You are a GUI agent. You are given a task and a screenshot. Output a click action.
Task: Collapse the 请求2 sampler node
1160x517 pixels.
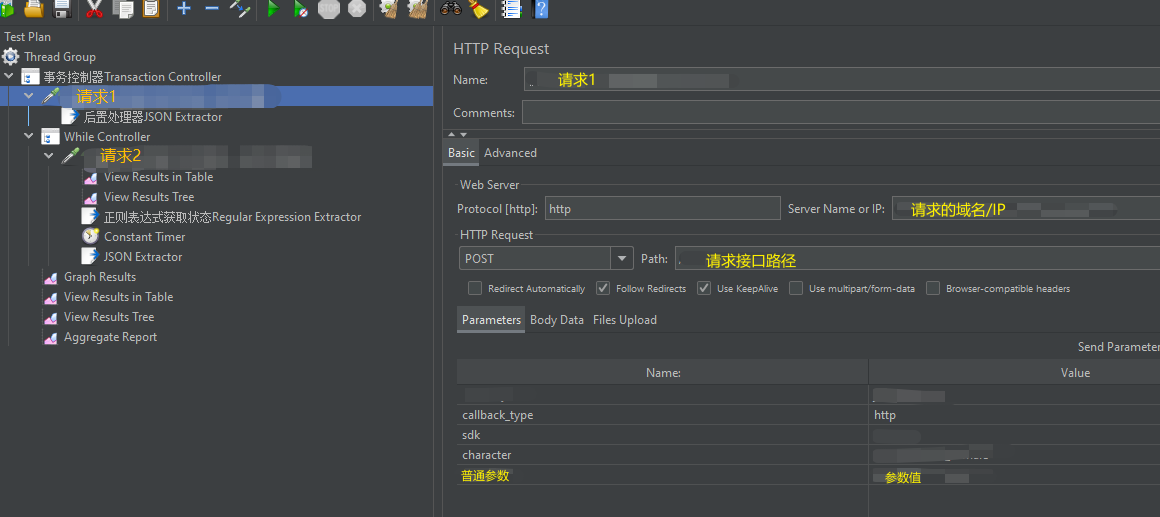pyautogui.click(x=49, y=156)
